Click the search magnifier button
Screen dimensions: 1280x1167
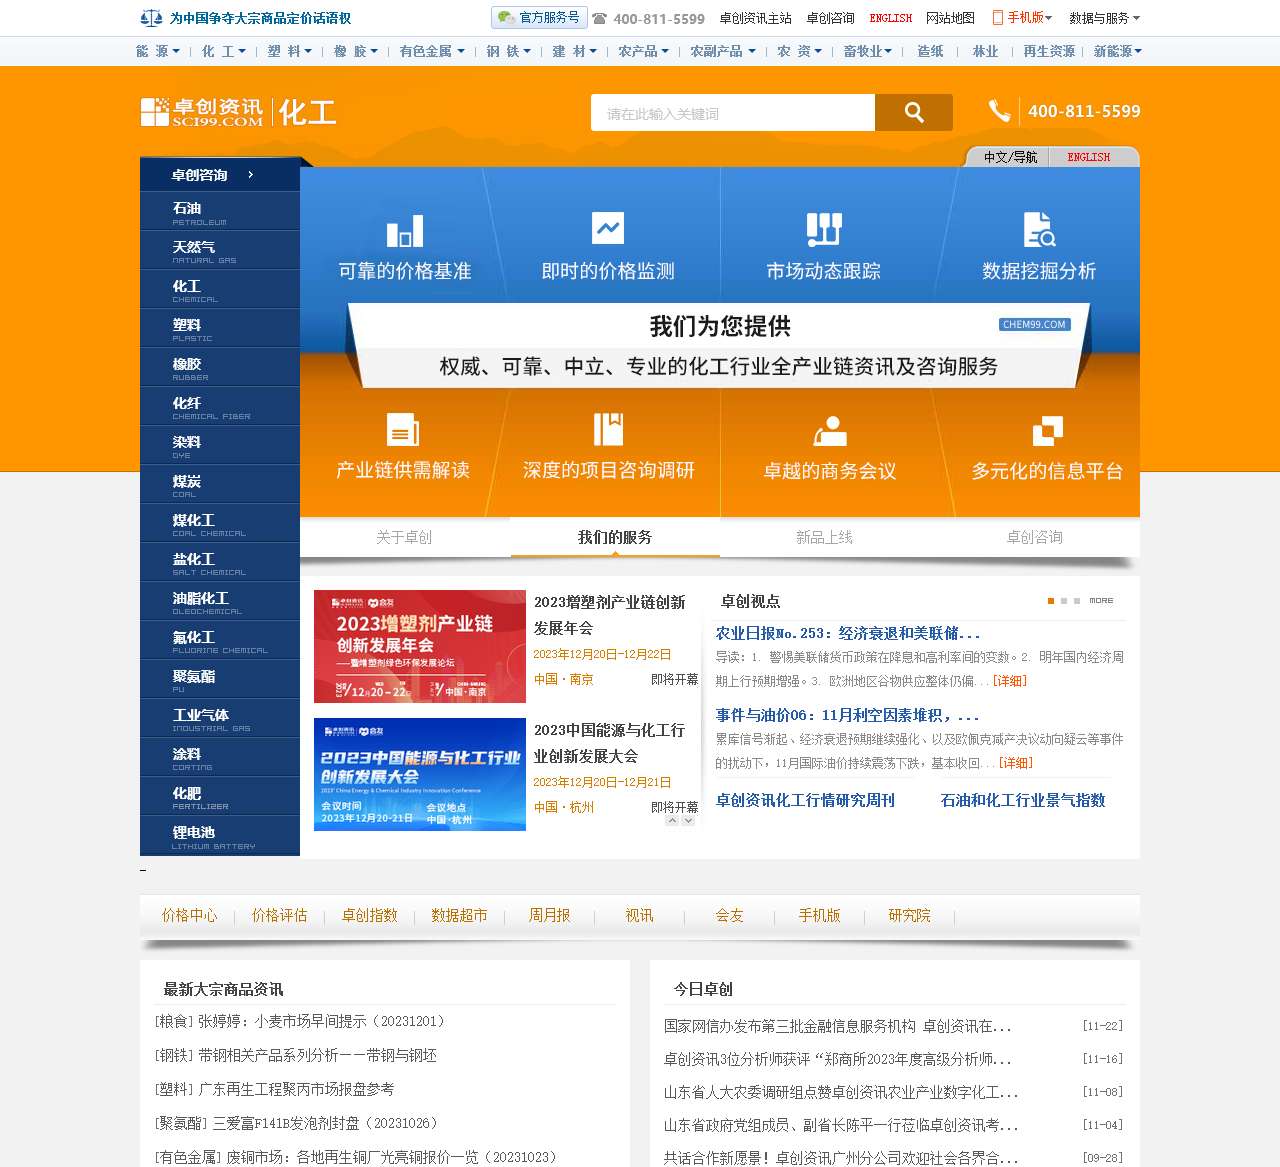914,113
